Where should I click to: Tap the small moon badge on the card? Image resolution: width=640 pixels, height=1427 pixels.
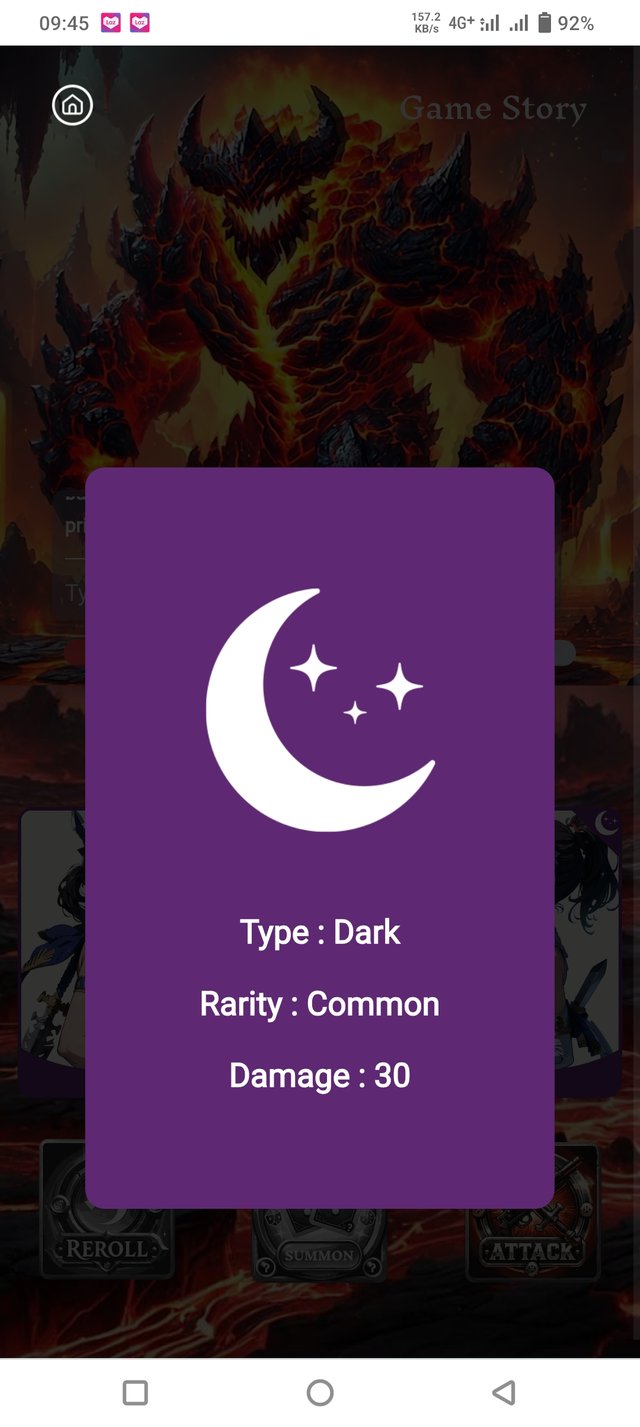pos(606,823)
